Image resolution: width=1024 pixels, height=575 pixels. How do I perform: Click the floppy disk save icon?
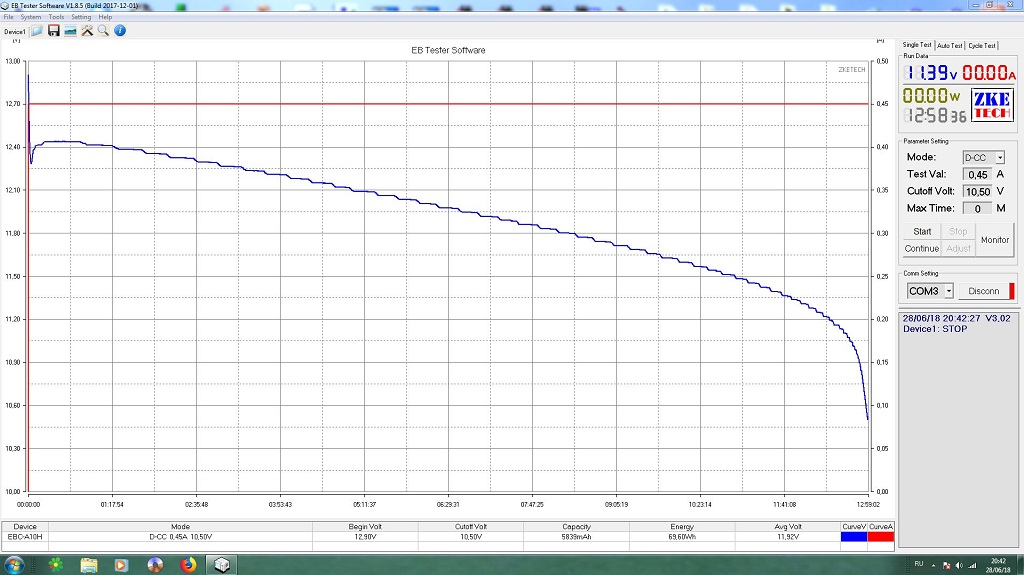[x=54, y=31]
